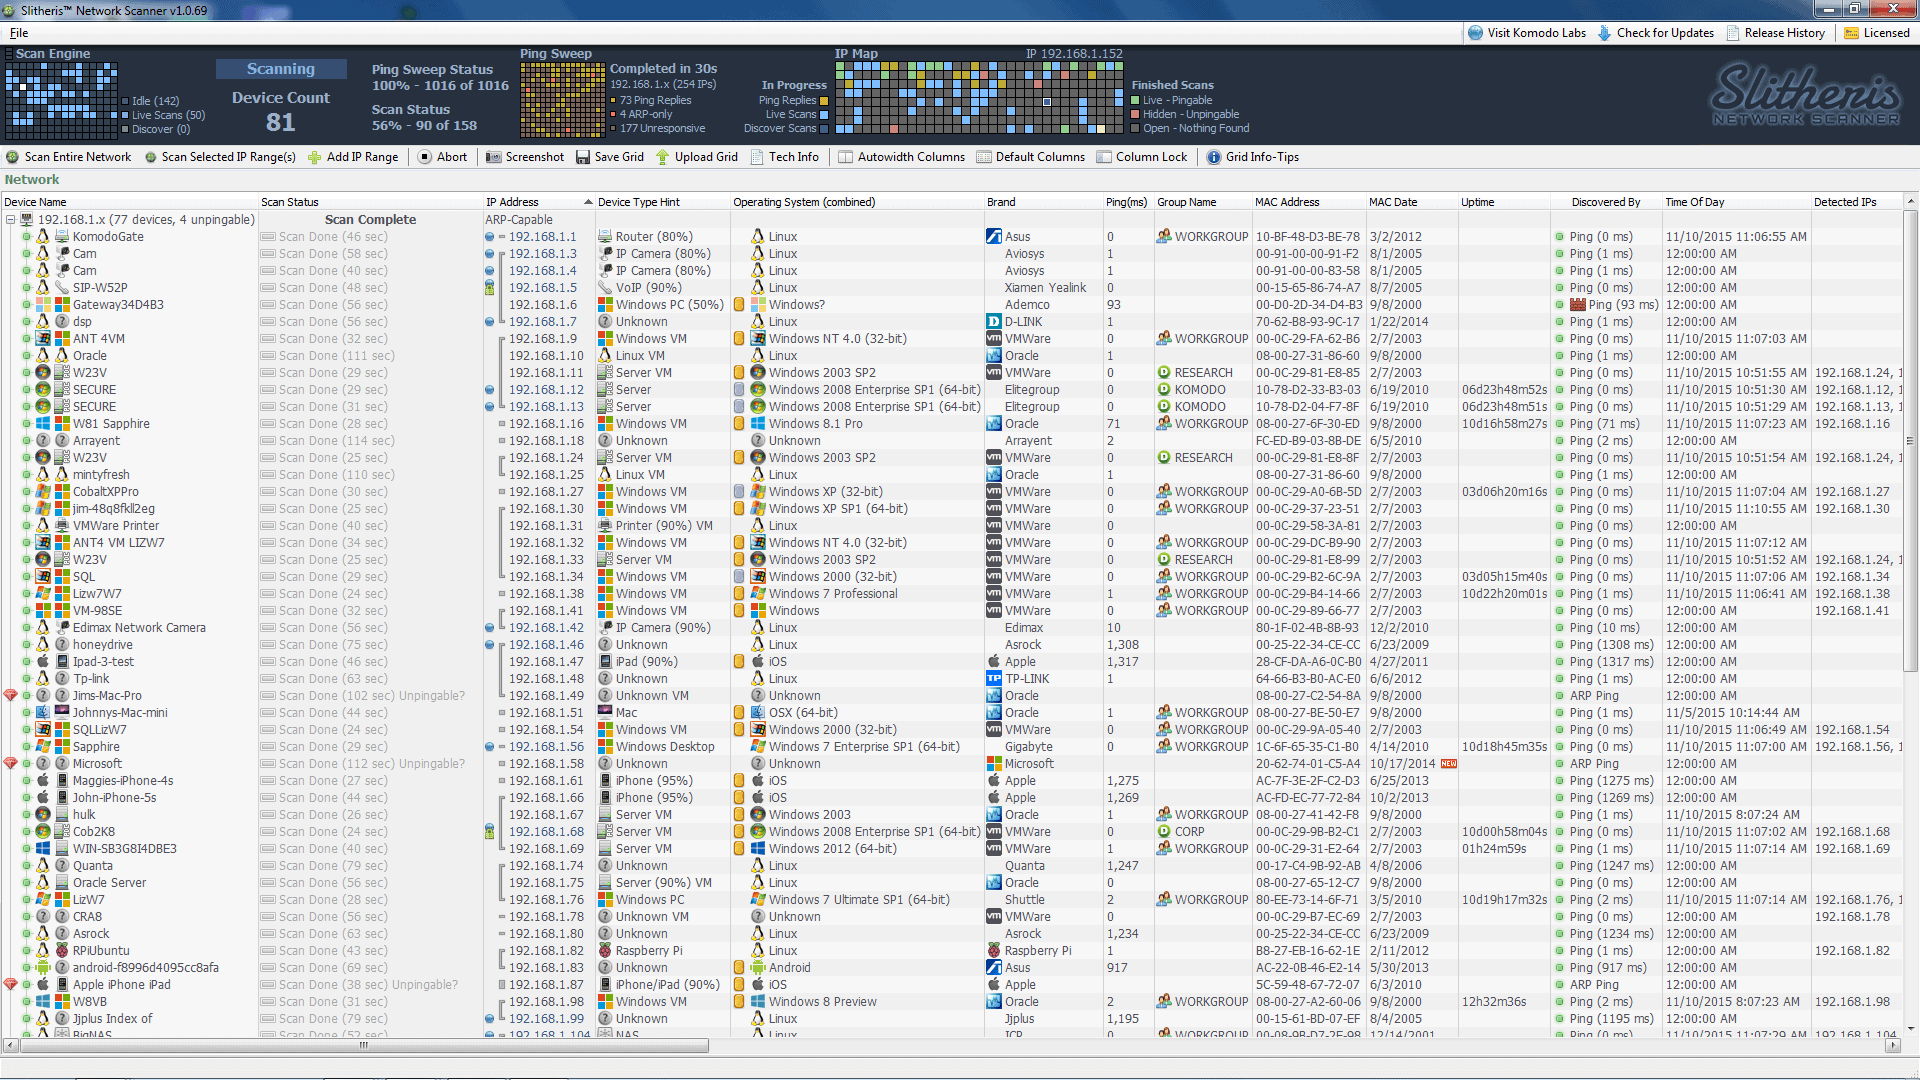Click the Ping Sweep grid map
This screenshot has width=1920, height=1080.
click(x=562, y=100)
